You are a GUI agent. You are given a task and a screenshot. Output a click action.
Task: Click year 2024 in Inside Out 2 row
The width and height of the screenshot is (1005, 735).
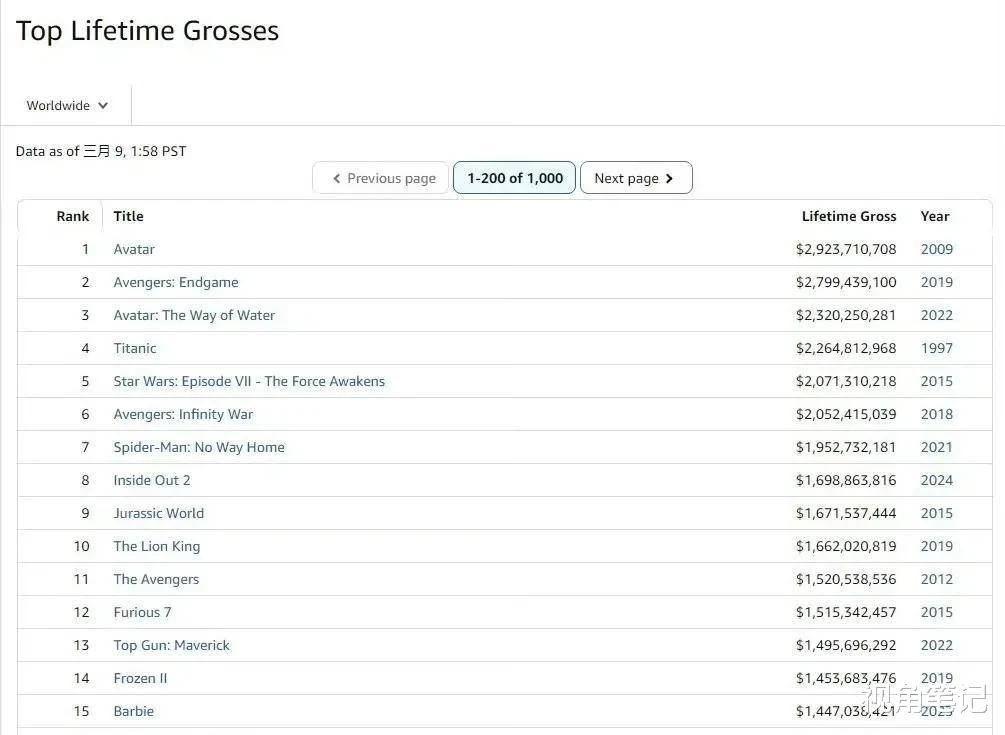(x=936, y=481)
